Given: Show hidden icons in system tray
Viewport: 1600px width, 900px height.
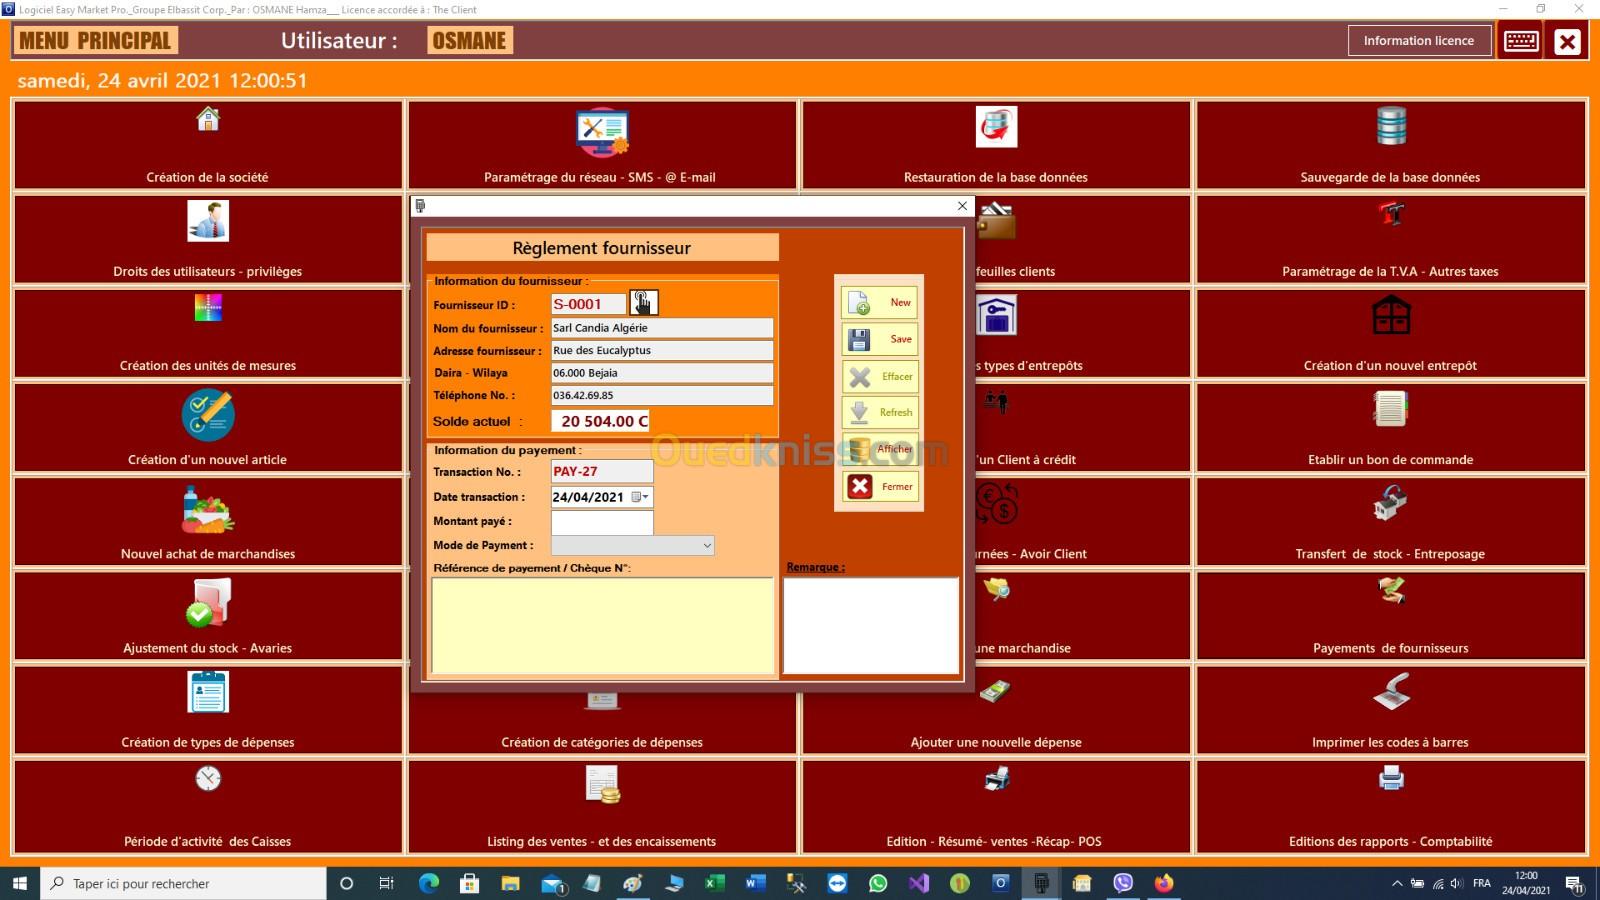Looking at the screenshot, I should [x=1397, y=884].
